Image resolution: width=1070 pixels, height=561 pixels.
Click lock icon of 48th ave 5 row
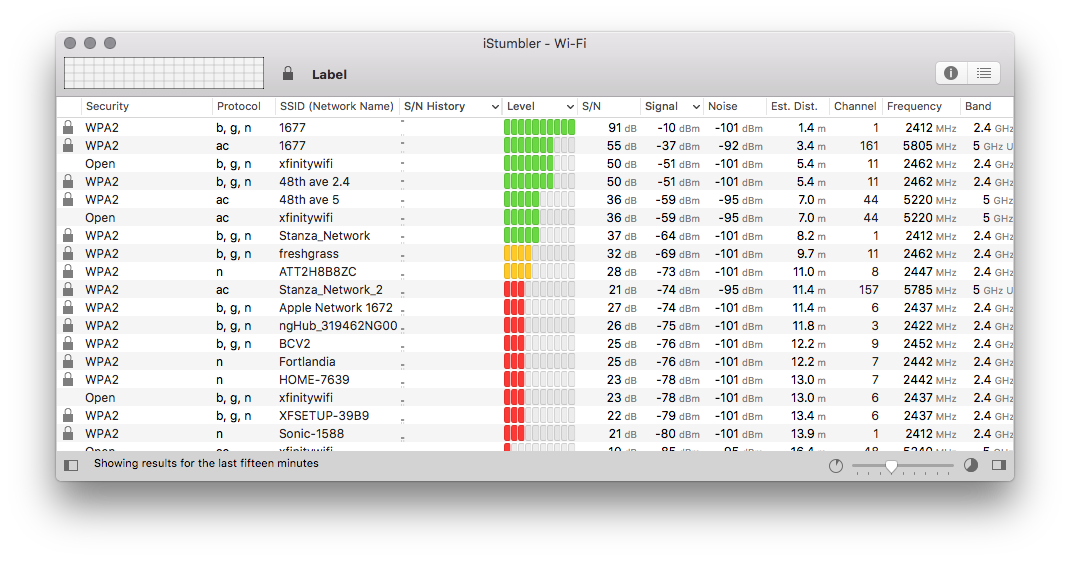(x=68, y=199)
